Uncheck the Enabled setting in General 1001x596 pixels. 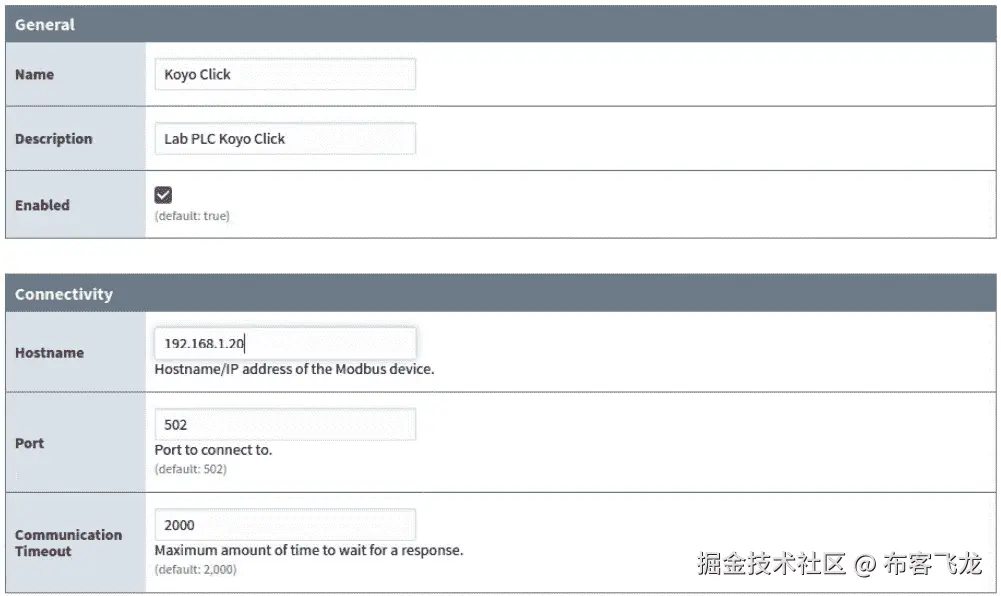[x=163, y=194]
